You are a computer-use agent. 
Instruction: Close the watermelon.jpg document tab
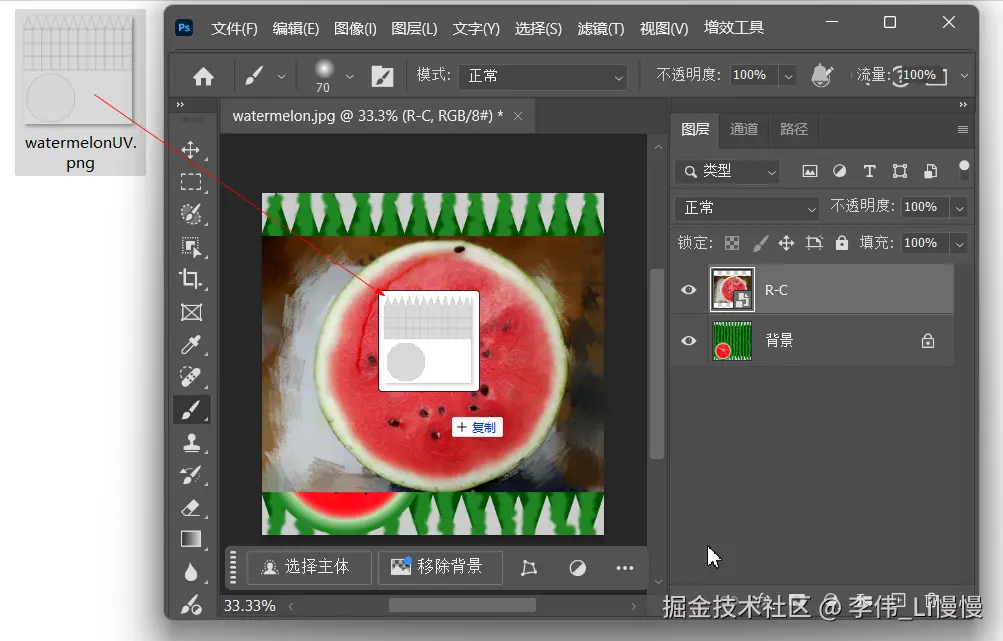518,116
